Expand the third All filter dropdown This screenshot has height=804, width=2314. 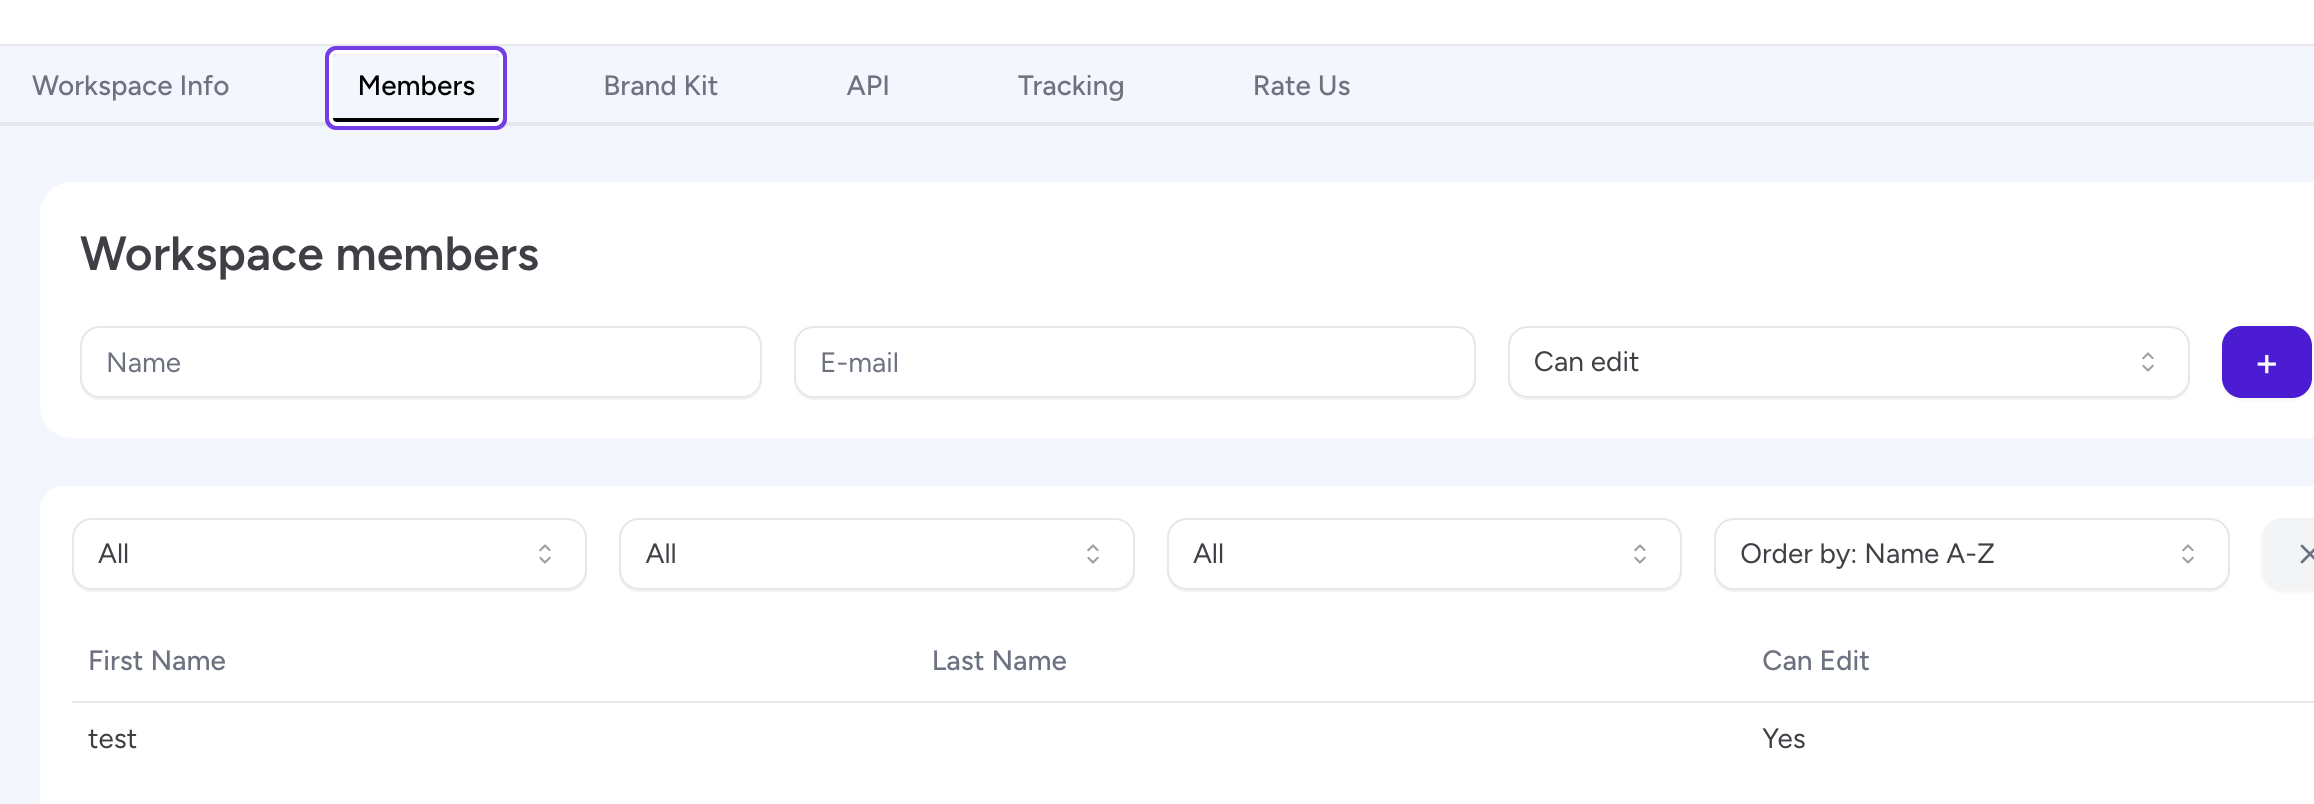(x=1424, y=554)
